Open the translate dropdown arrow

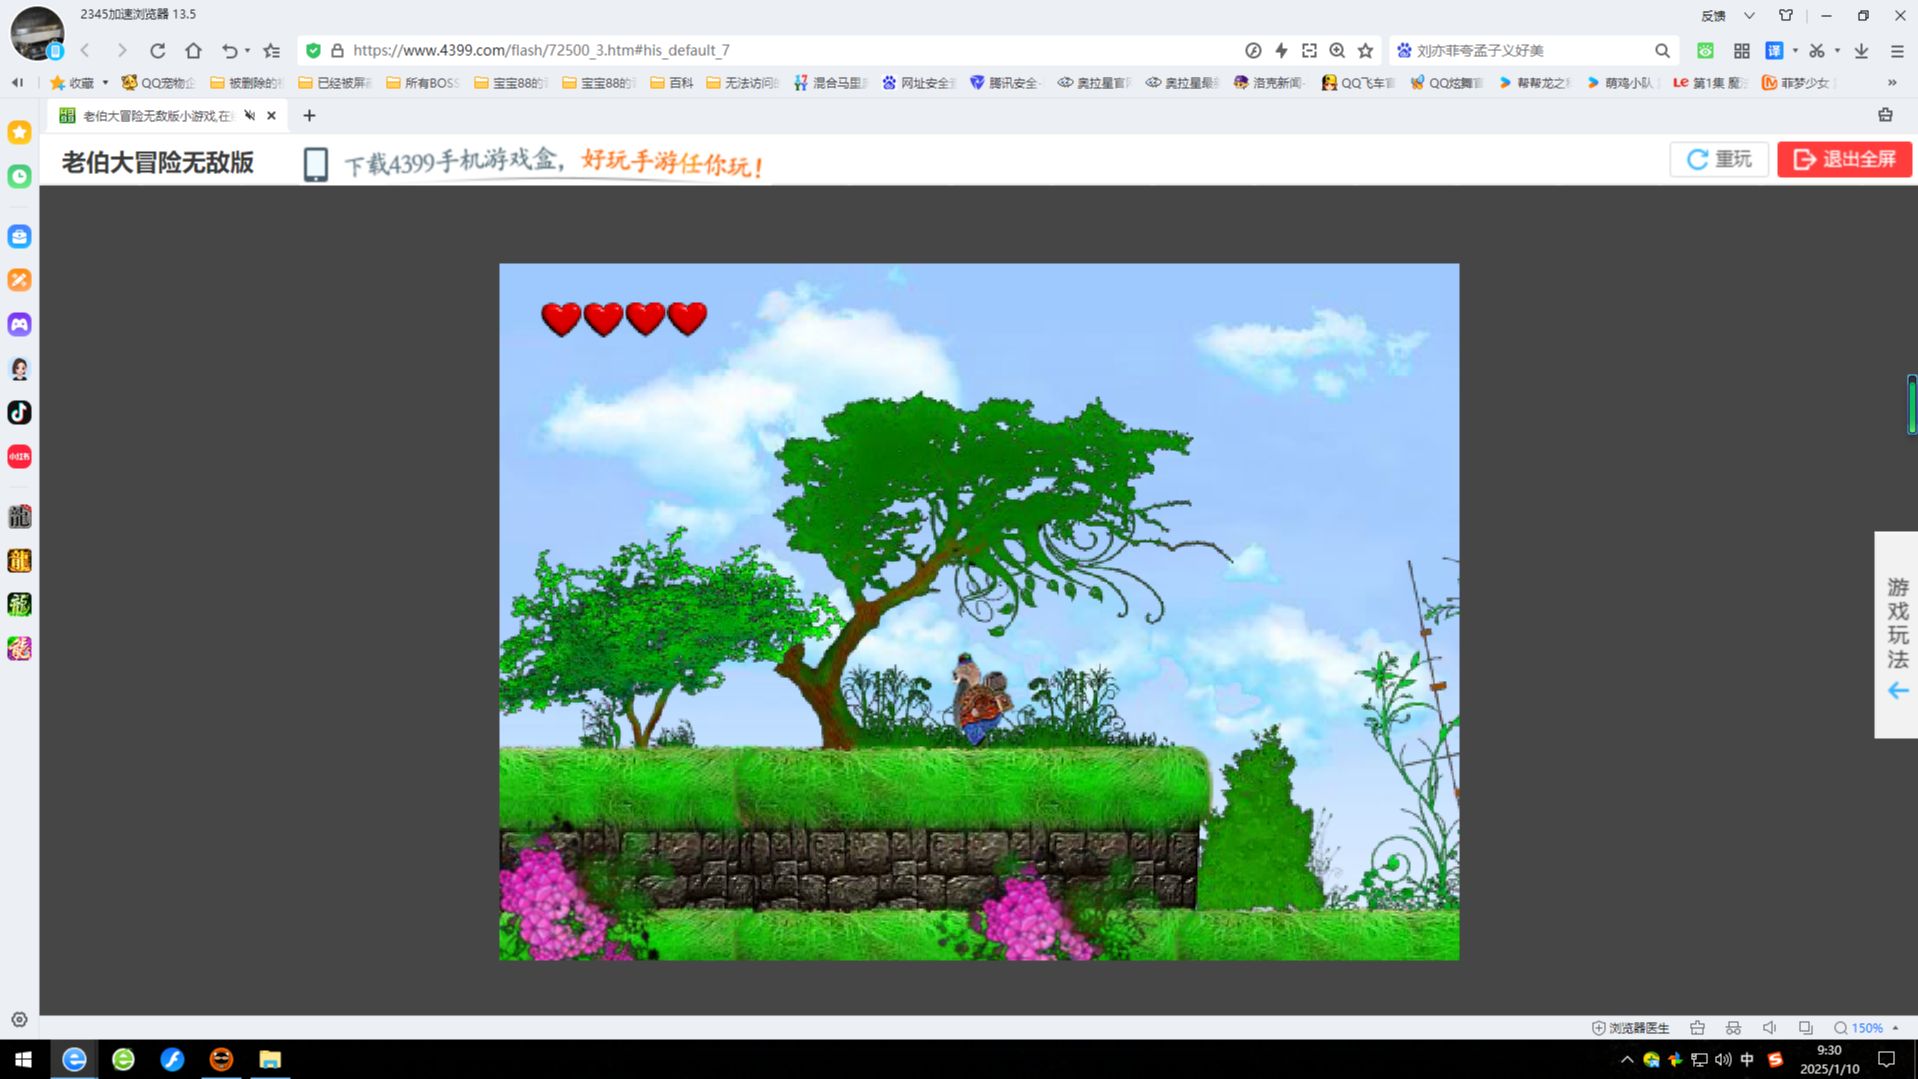tap(1795, 50)
